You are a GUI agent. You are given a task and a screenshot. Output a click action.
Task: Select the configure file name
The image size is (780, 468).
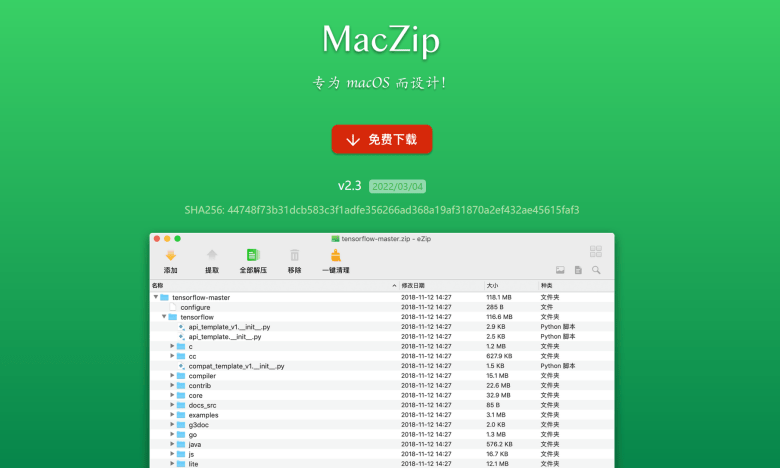coord(195,307)
